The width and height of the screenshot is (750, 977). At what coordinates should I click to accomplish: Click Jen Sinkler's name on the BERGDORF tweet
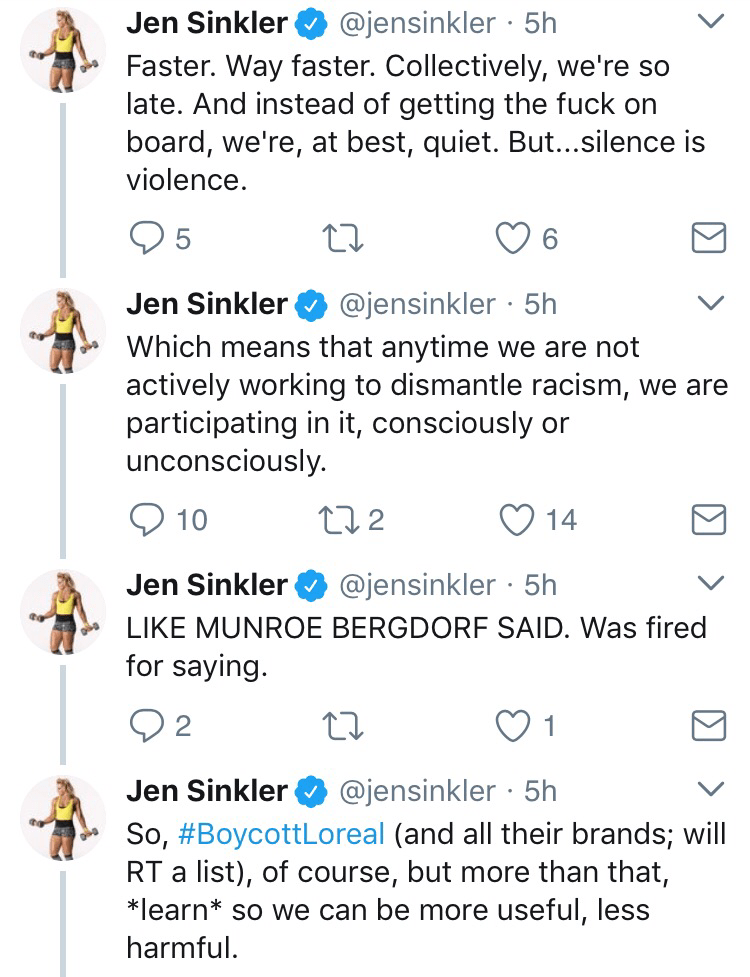[207, 584]
